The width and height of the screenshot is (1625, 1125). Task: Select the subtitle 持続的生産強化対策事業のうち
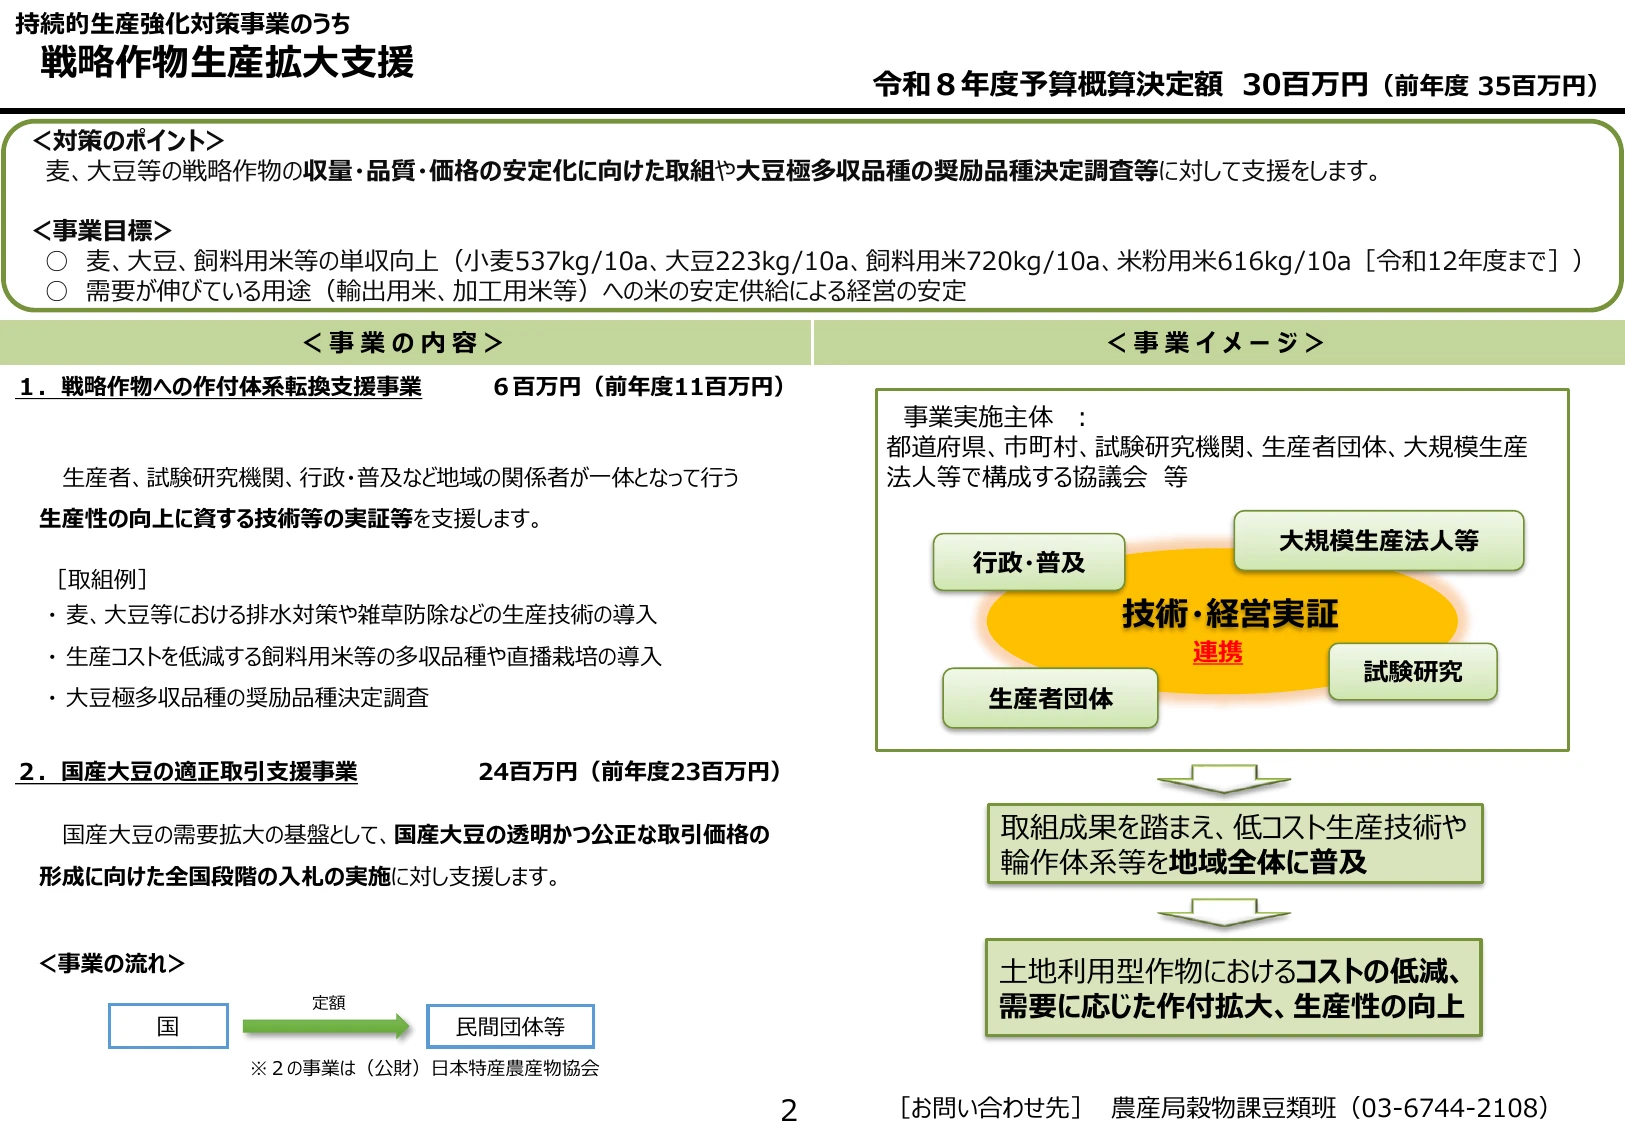coord(183,23)
